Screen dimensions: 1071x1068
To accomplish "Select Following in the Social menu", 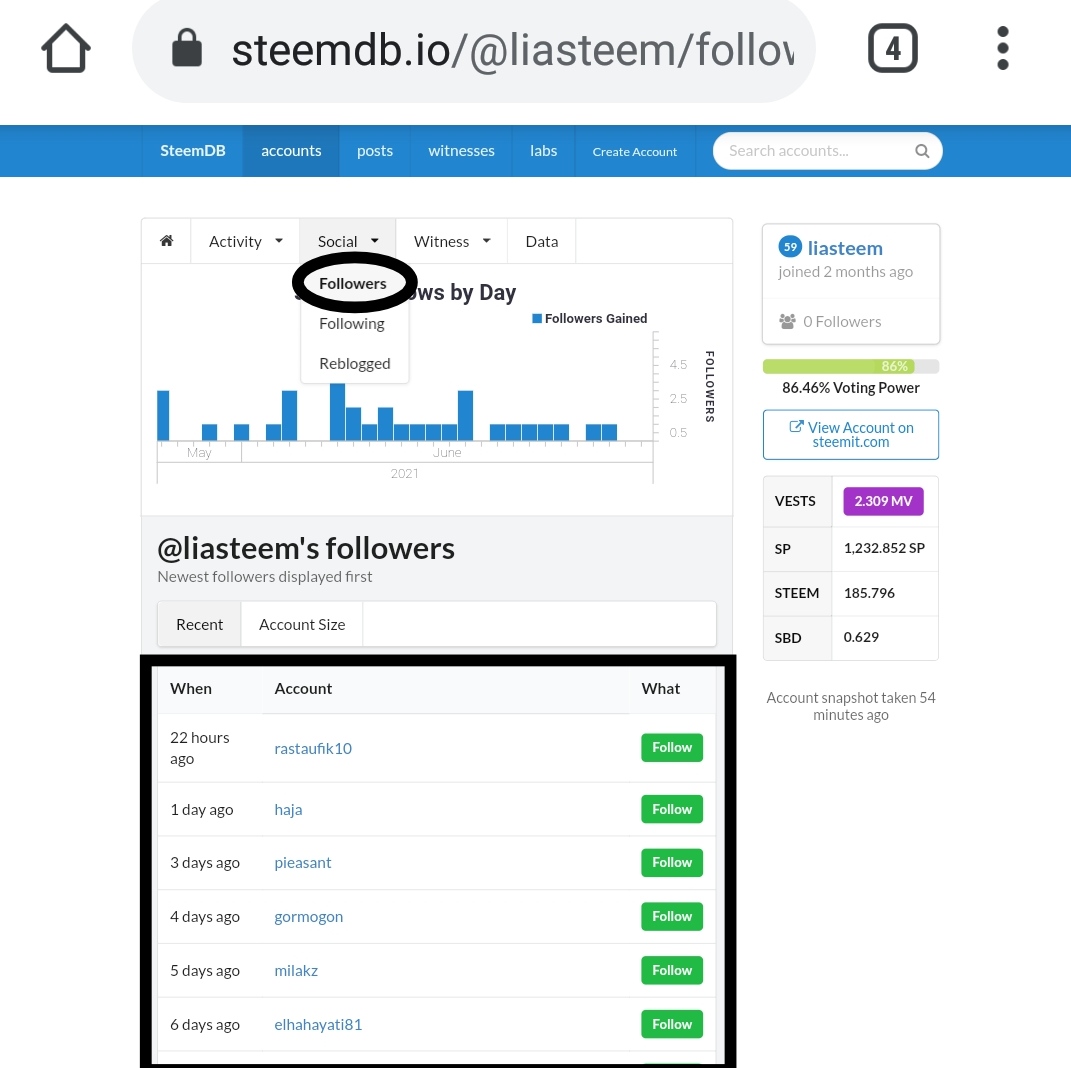I will (x=352, y=324).
